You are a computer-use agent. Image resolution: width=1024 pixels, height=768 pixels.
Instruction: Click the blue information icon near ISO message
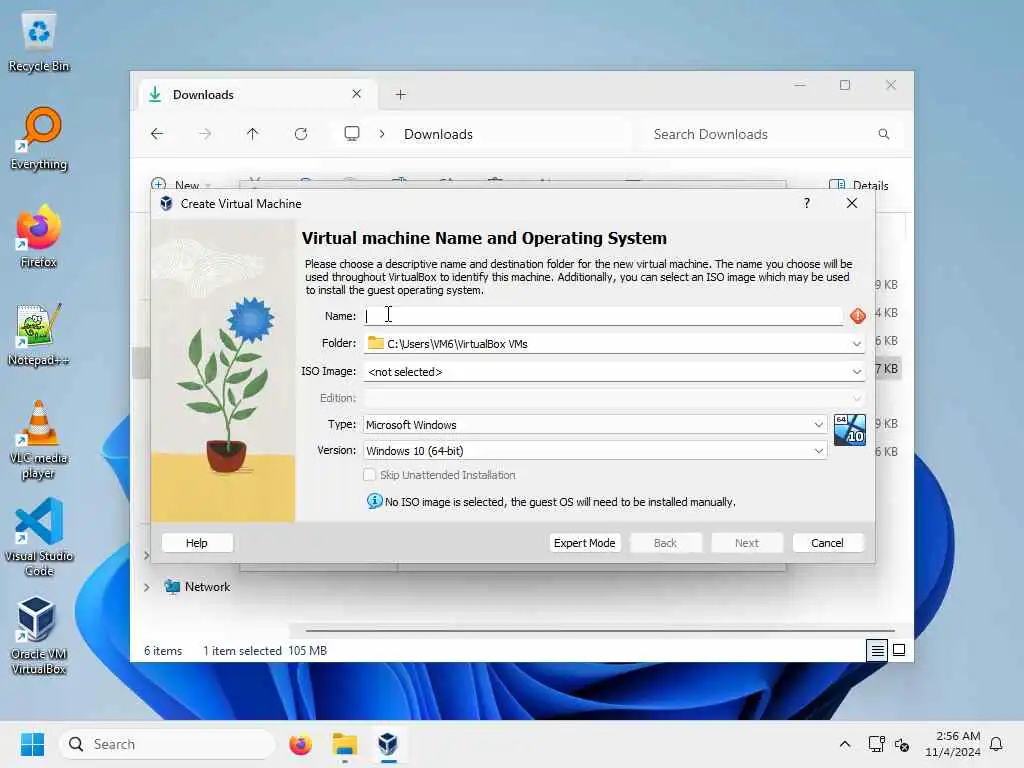click(374, 501)
